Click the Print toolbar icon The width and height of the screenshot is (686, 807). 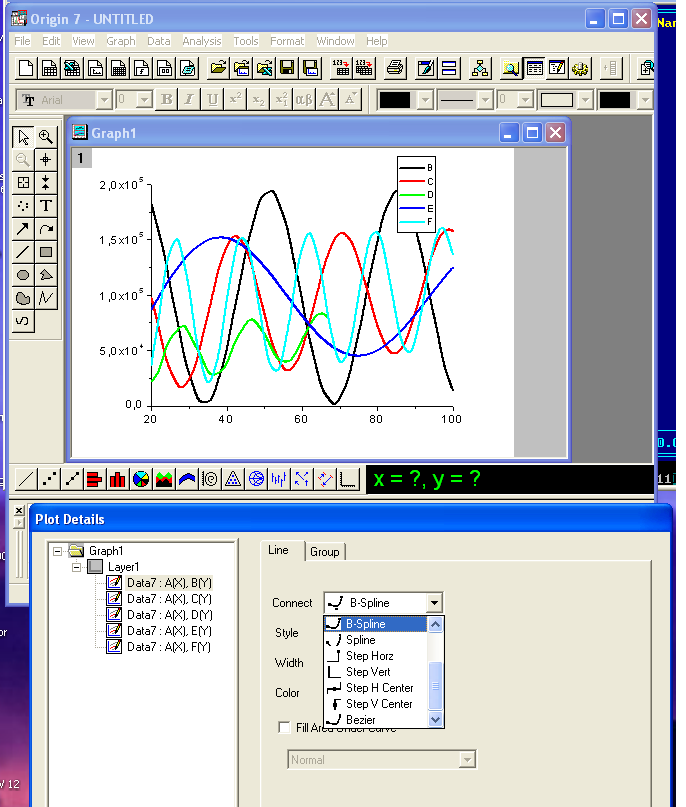395,68
